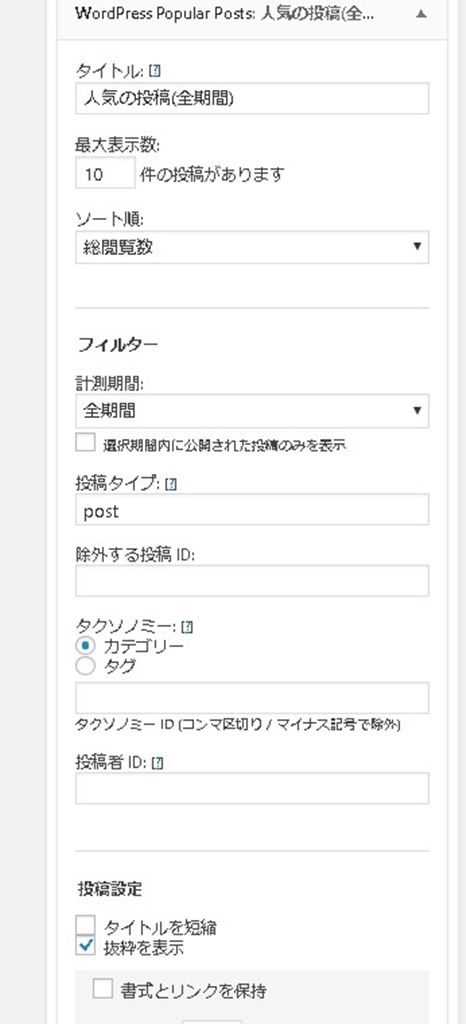
Task: Click the 投稿者 ID input field
Action: coord(252,788)
